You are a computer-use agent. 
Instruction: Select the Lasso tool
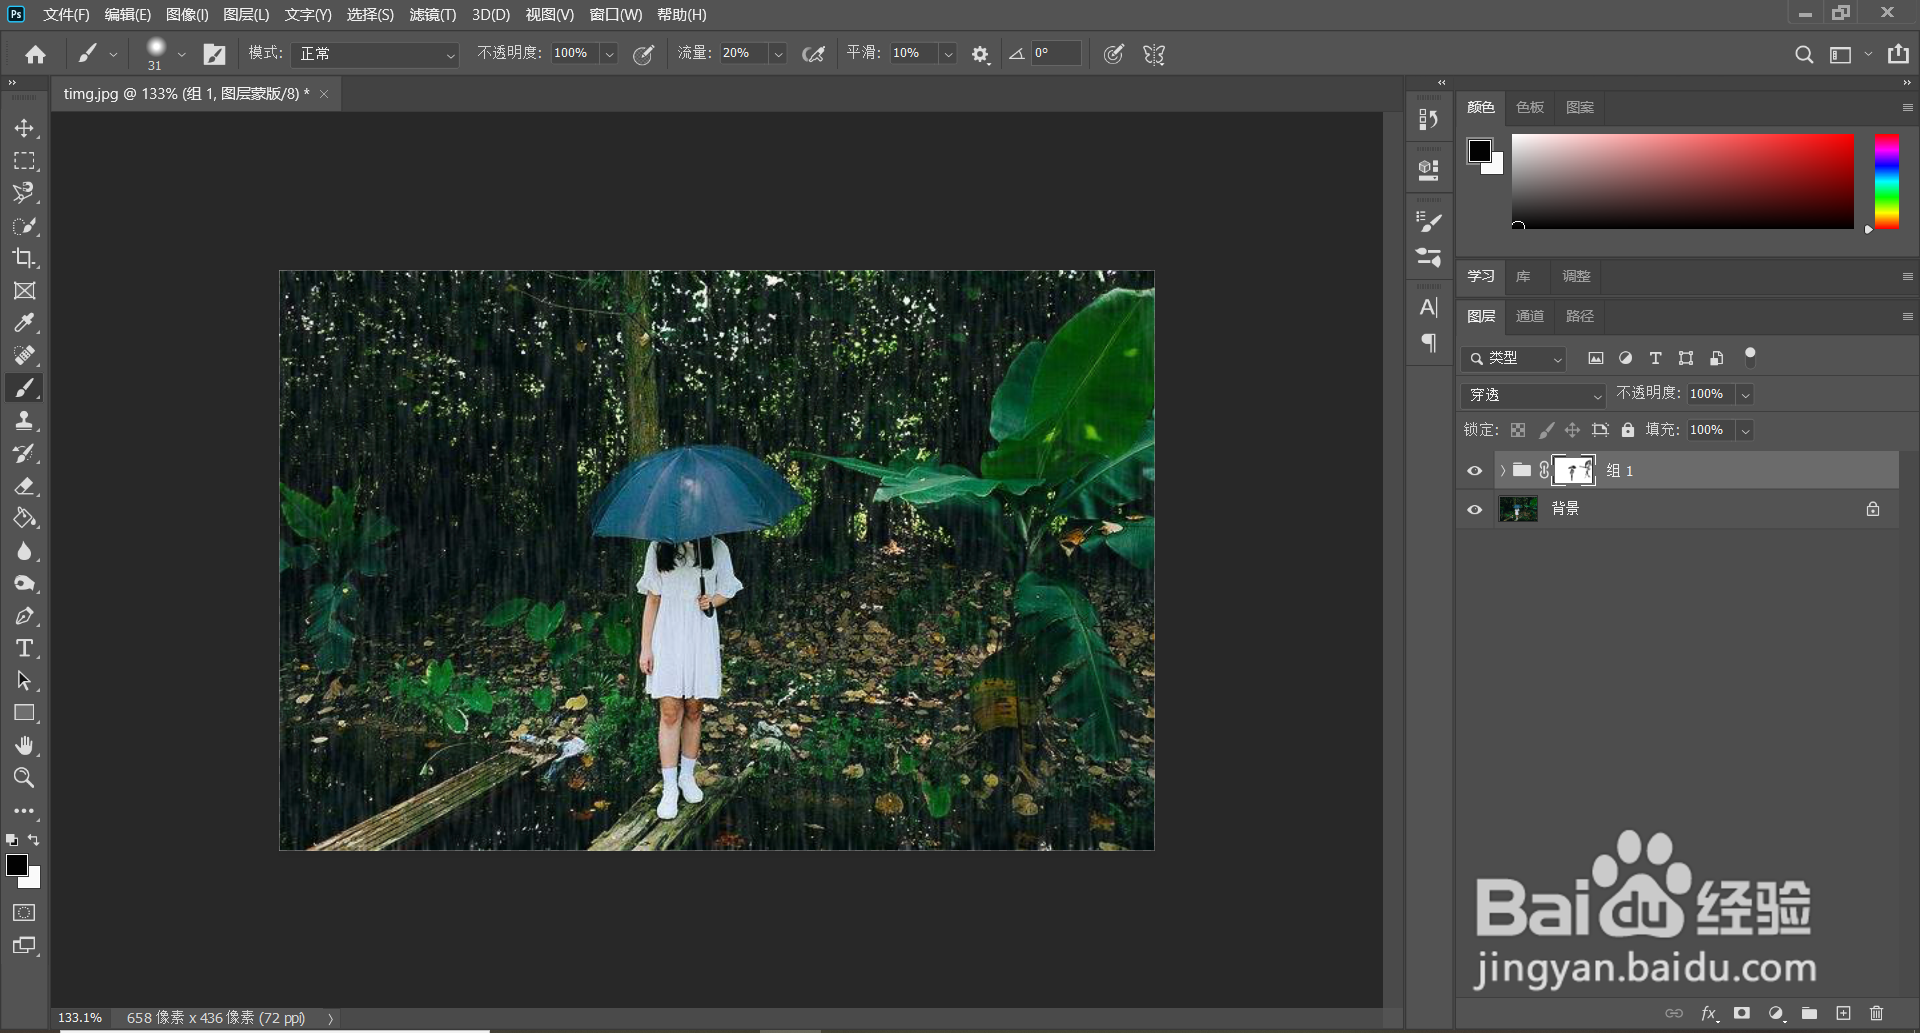(x=24, y=193)
